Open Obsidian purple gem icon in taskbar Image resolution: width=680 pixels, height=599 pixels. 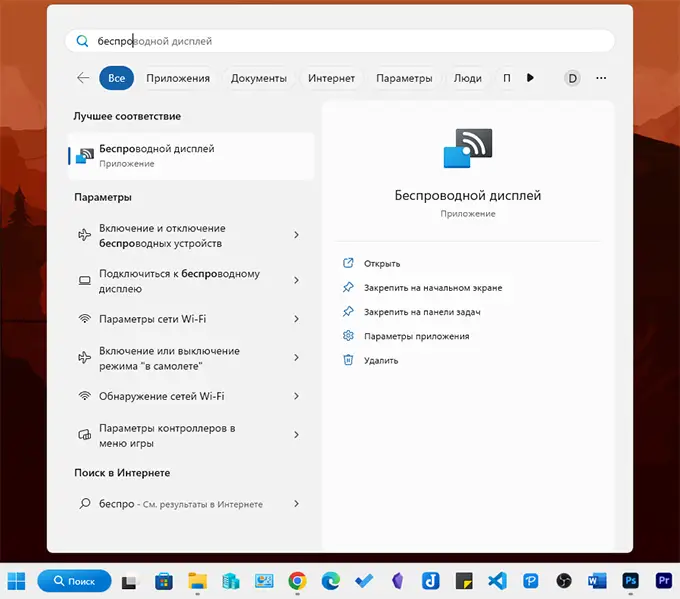pyautogui.click(x=397, y=581)
